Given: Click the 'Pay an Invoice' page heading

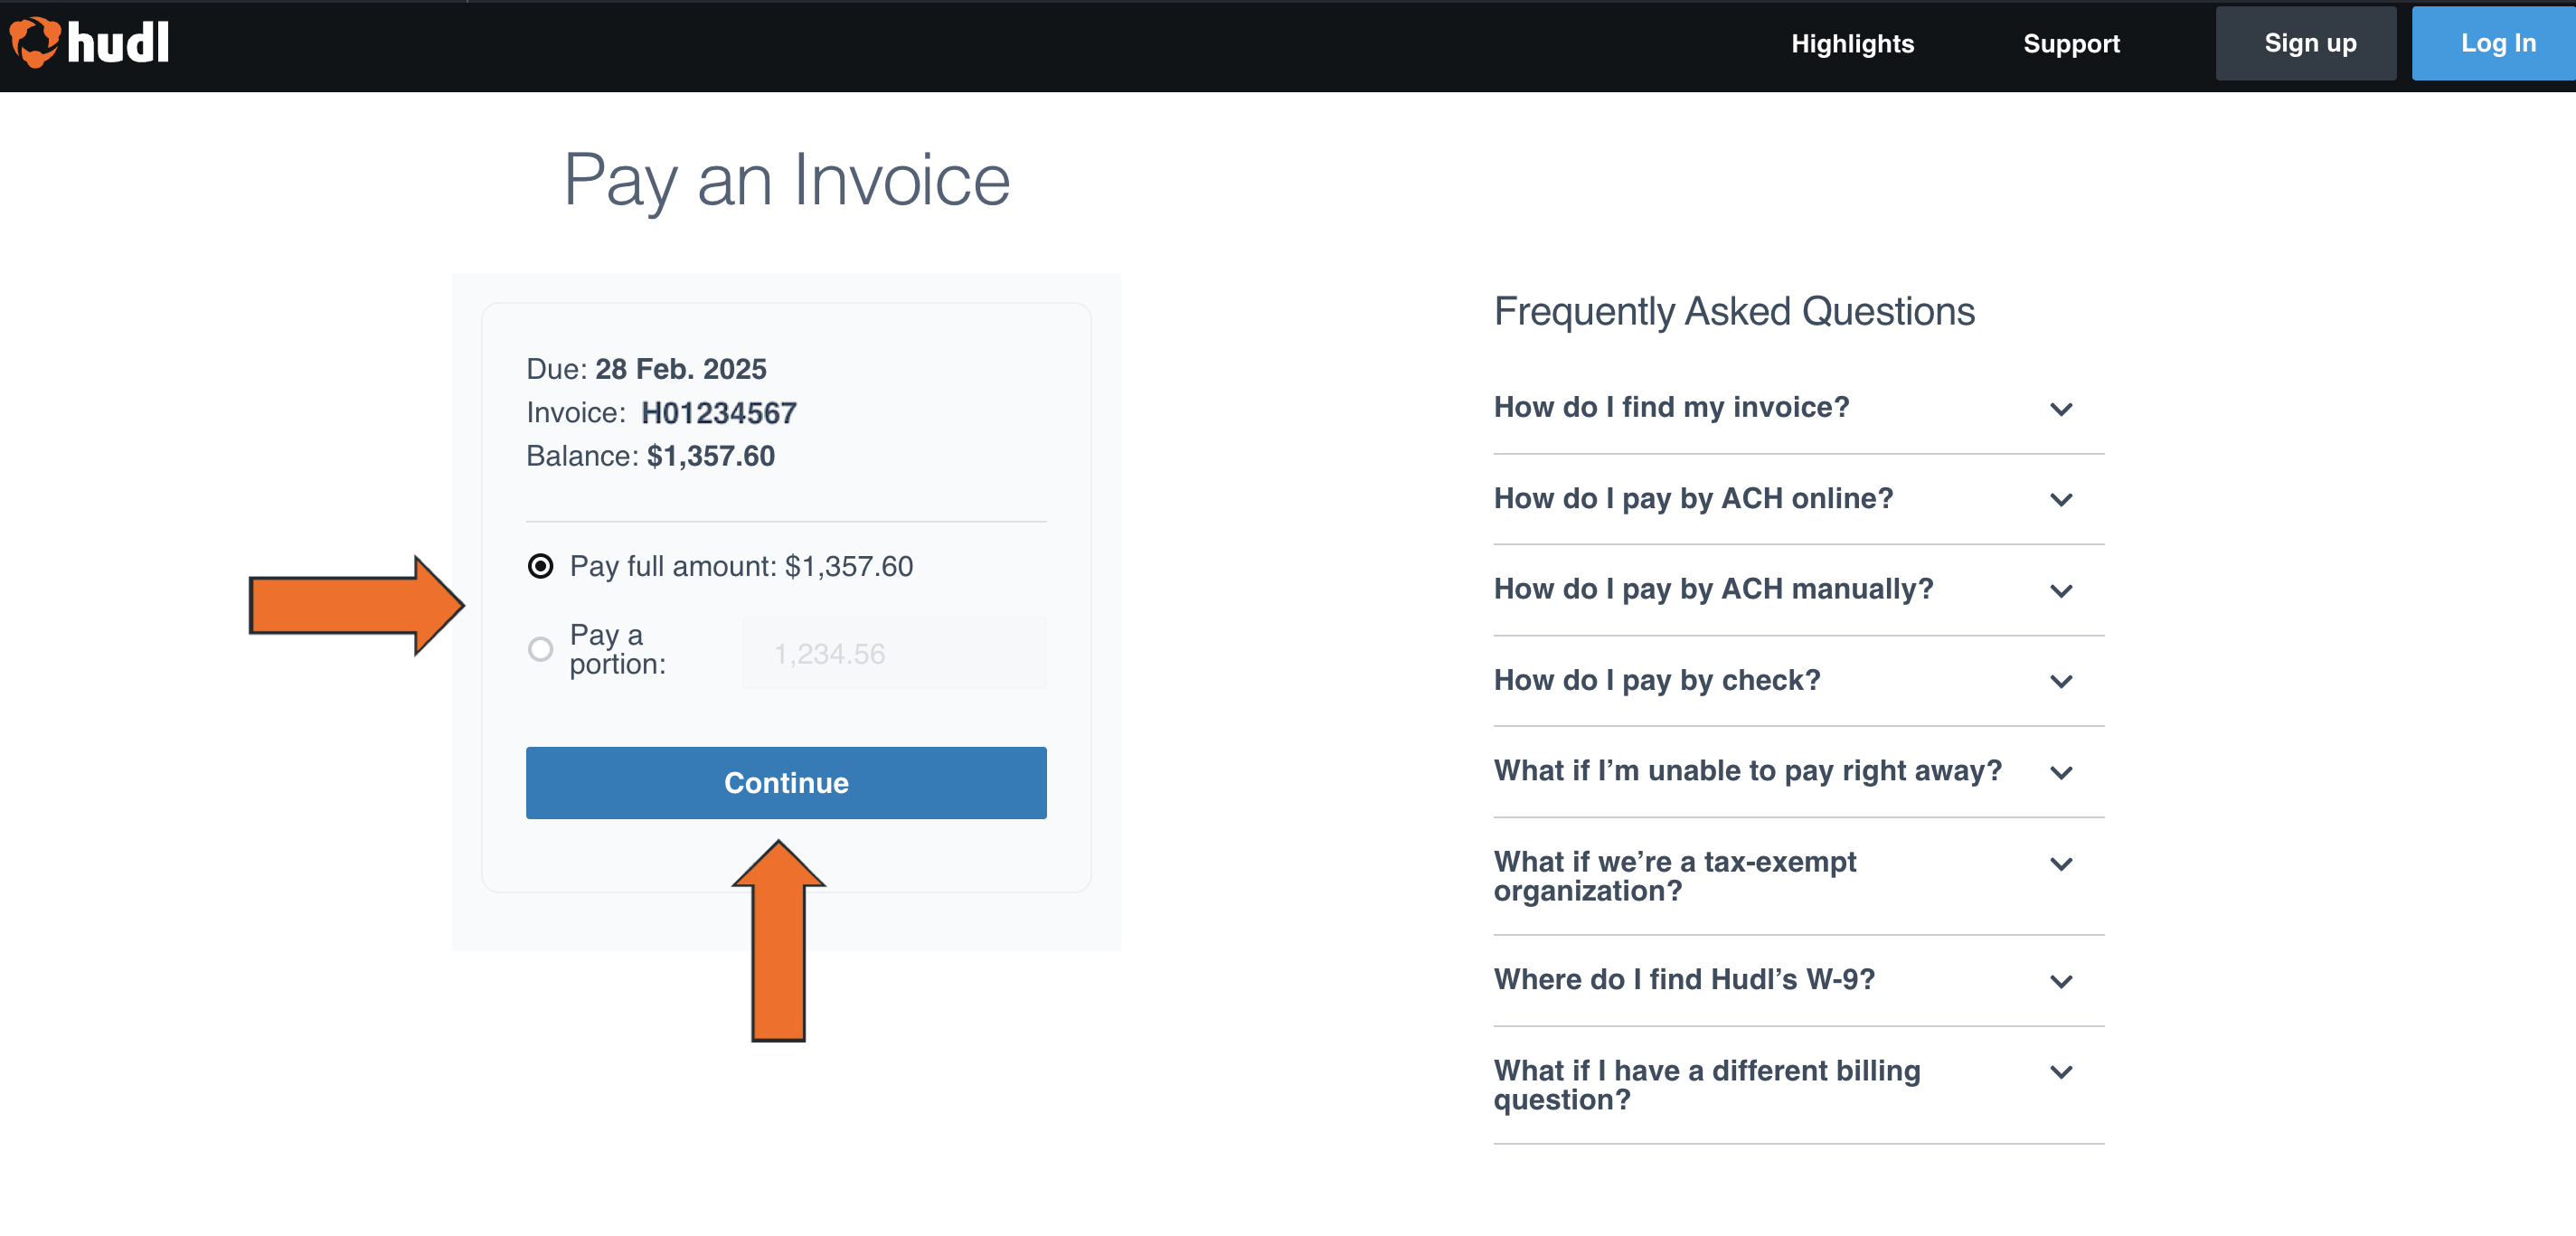Looking at the screenshot, I should pos(787,180).
